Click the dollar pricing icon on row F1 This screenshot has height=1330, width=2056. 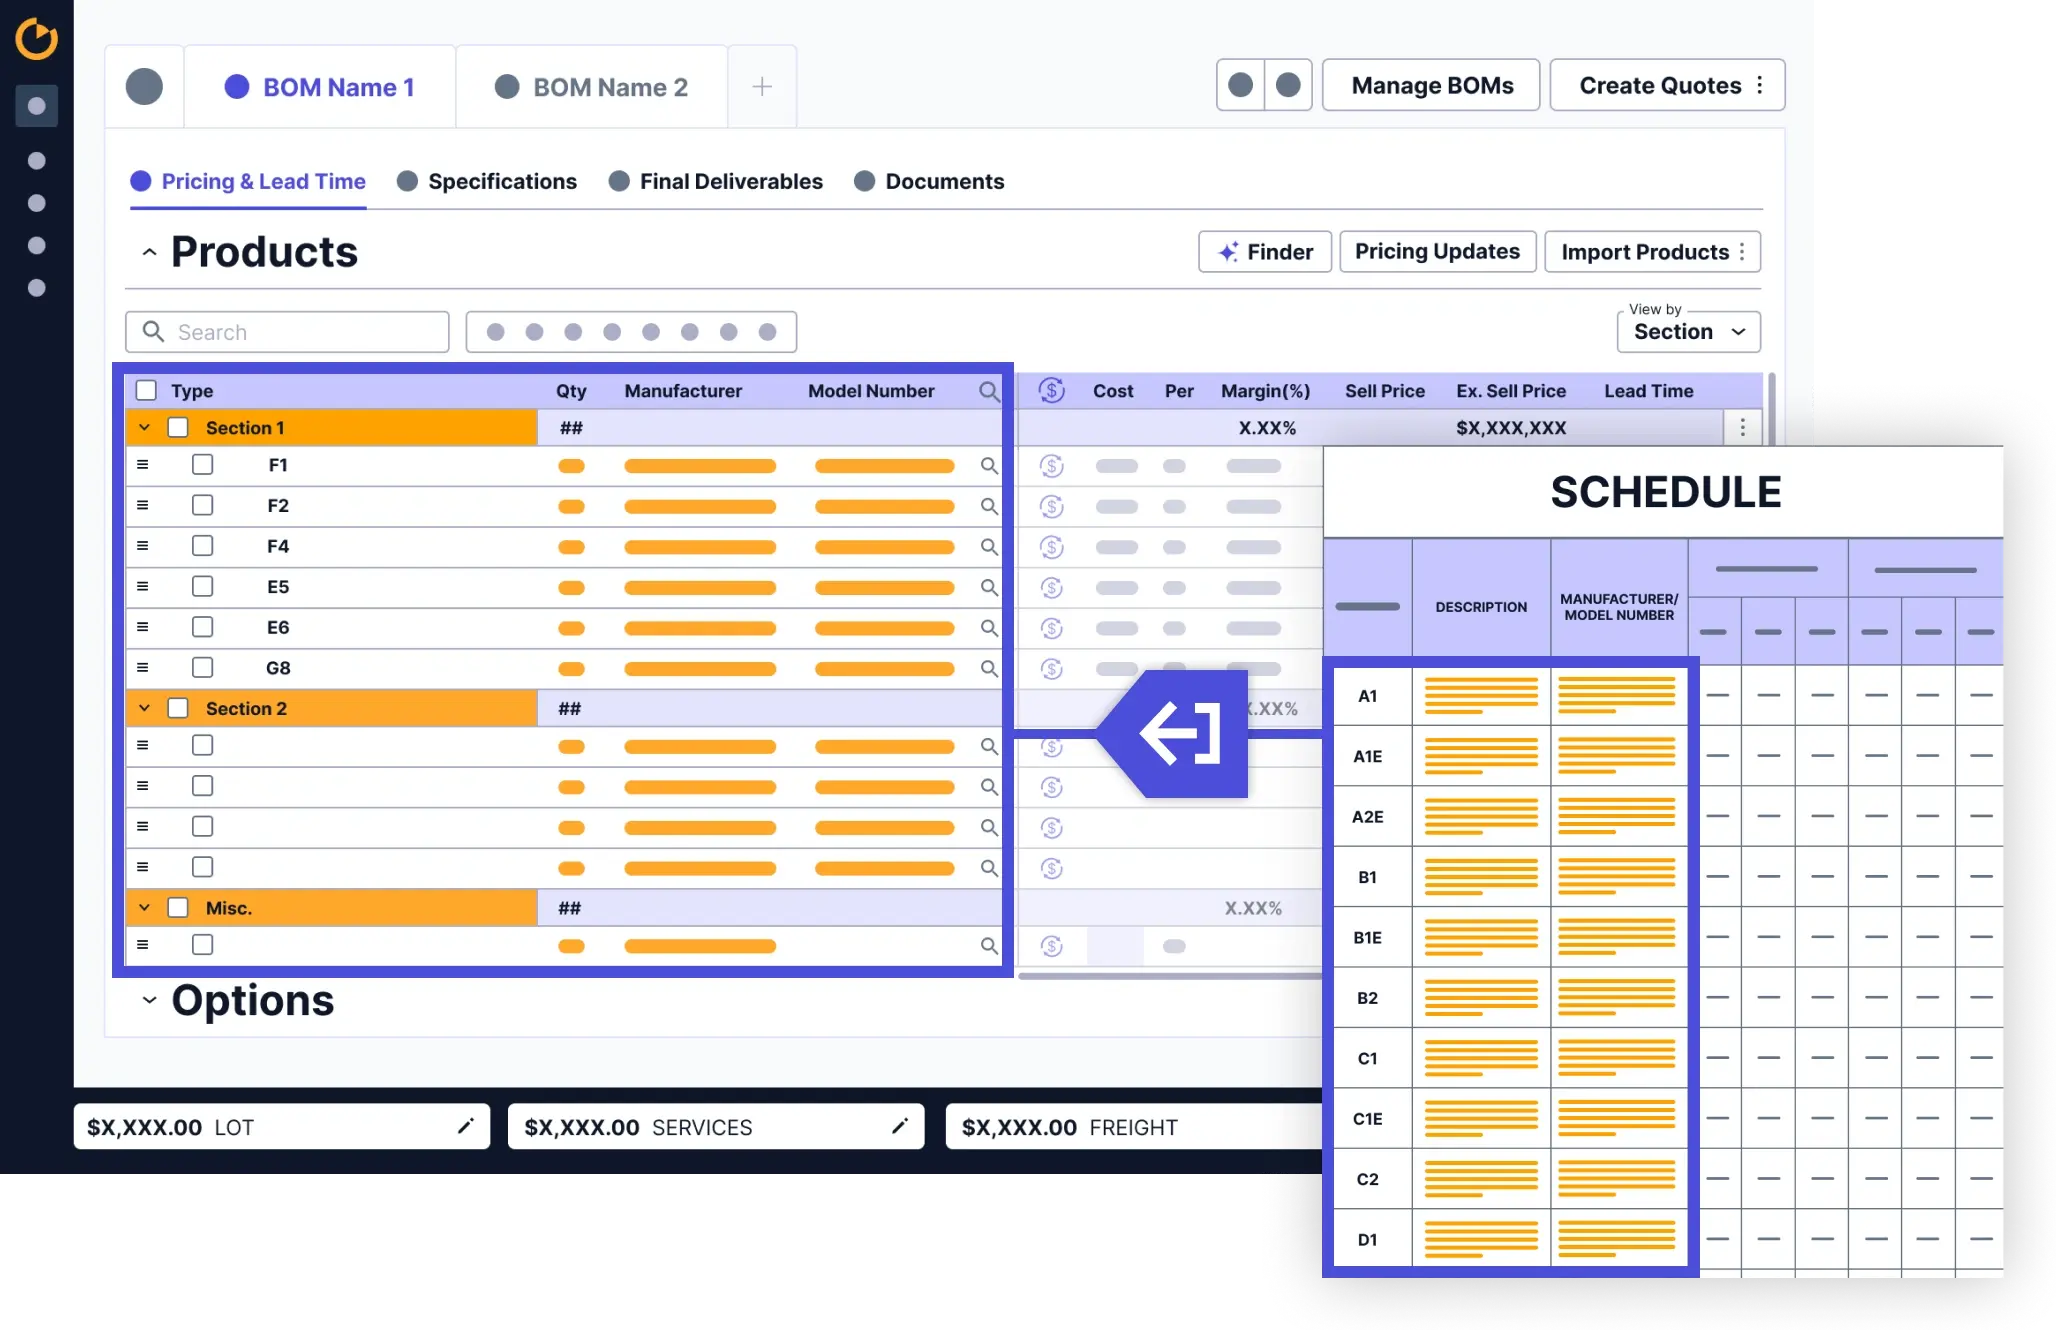(x=1052, y=466)
